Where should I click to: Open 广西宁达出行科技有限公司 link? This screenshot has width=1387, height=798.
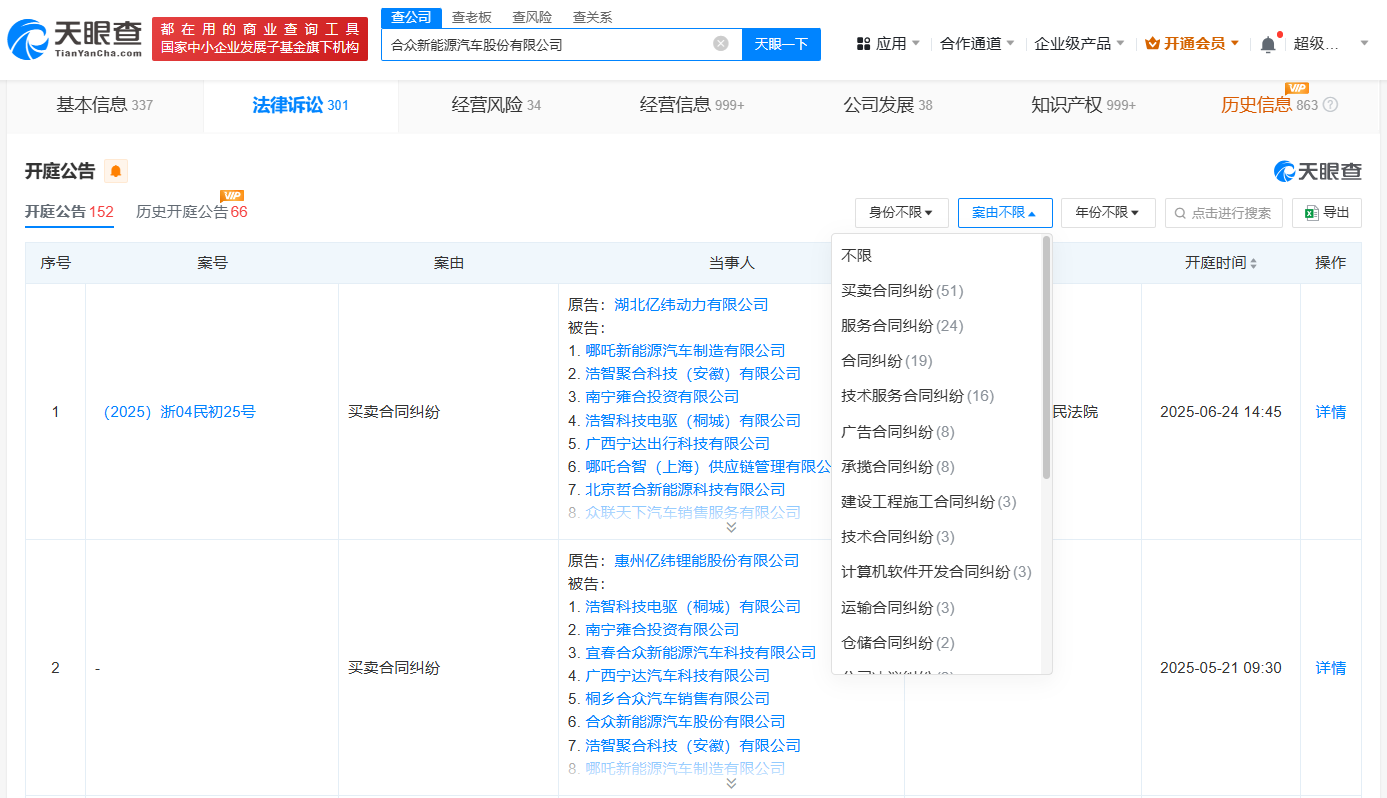678,444
